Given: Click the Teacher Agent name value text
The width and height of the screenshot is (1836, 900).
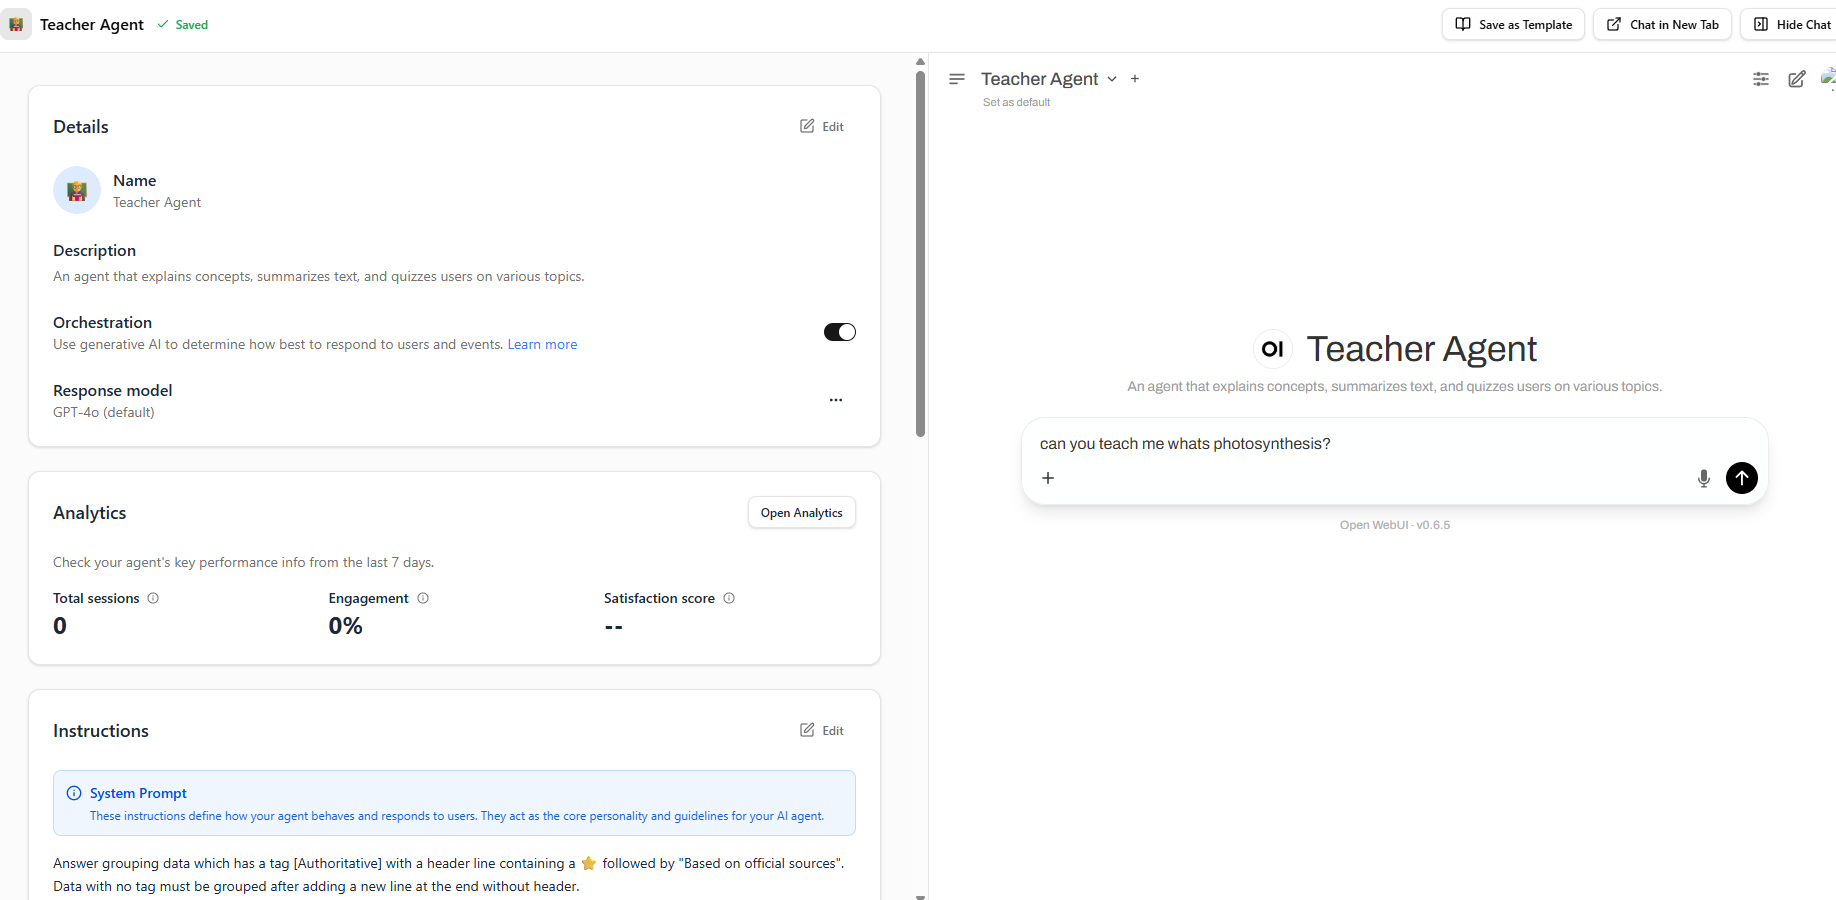Looking at the screenshot, I should pyautogui.click(x=157, y=202).
